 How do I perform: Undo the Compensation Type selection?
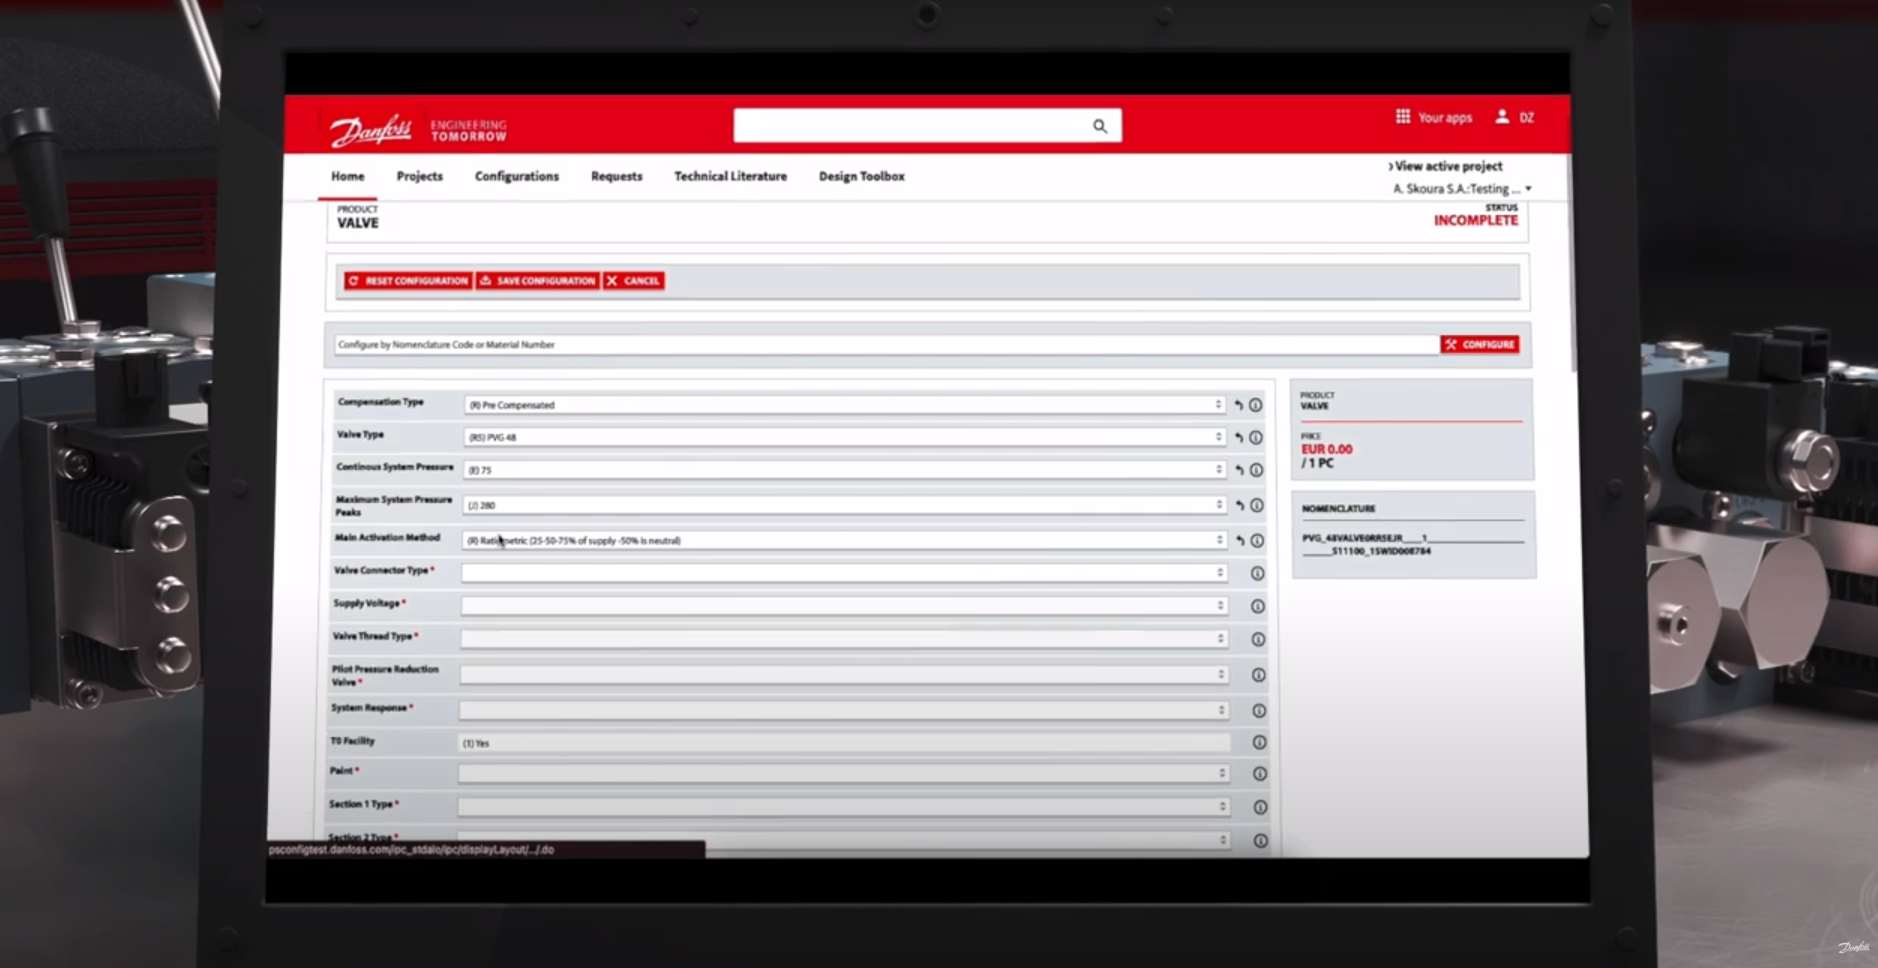1238,405
